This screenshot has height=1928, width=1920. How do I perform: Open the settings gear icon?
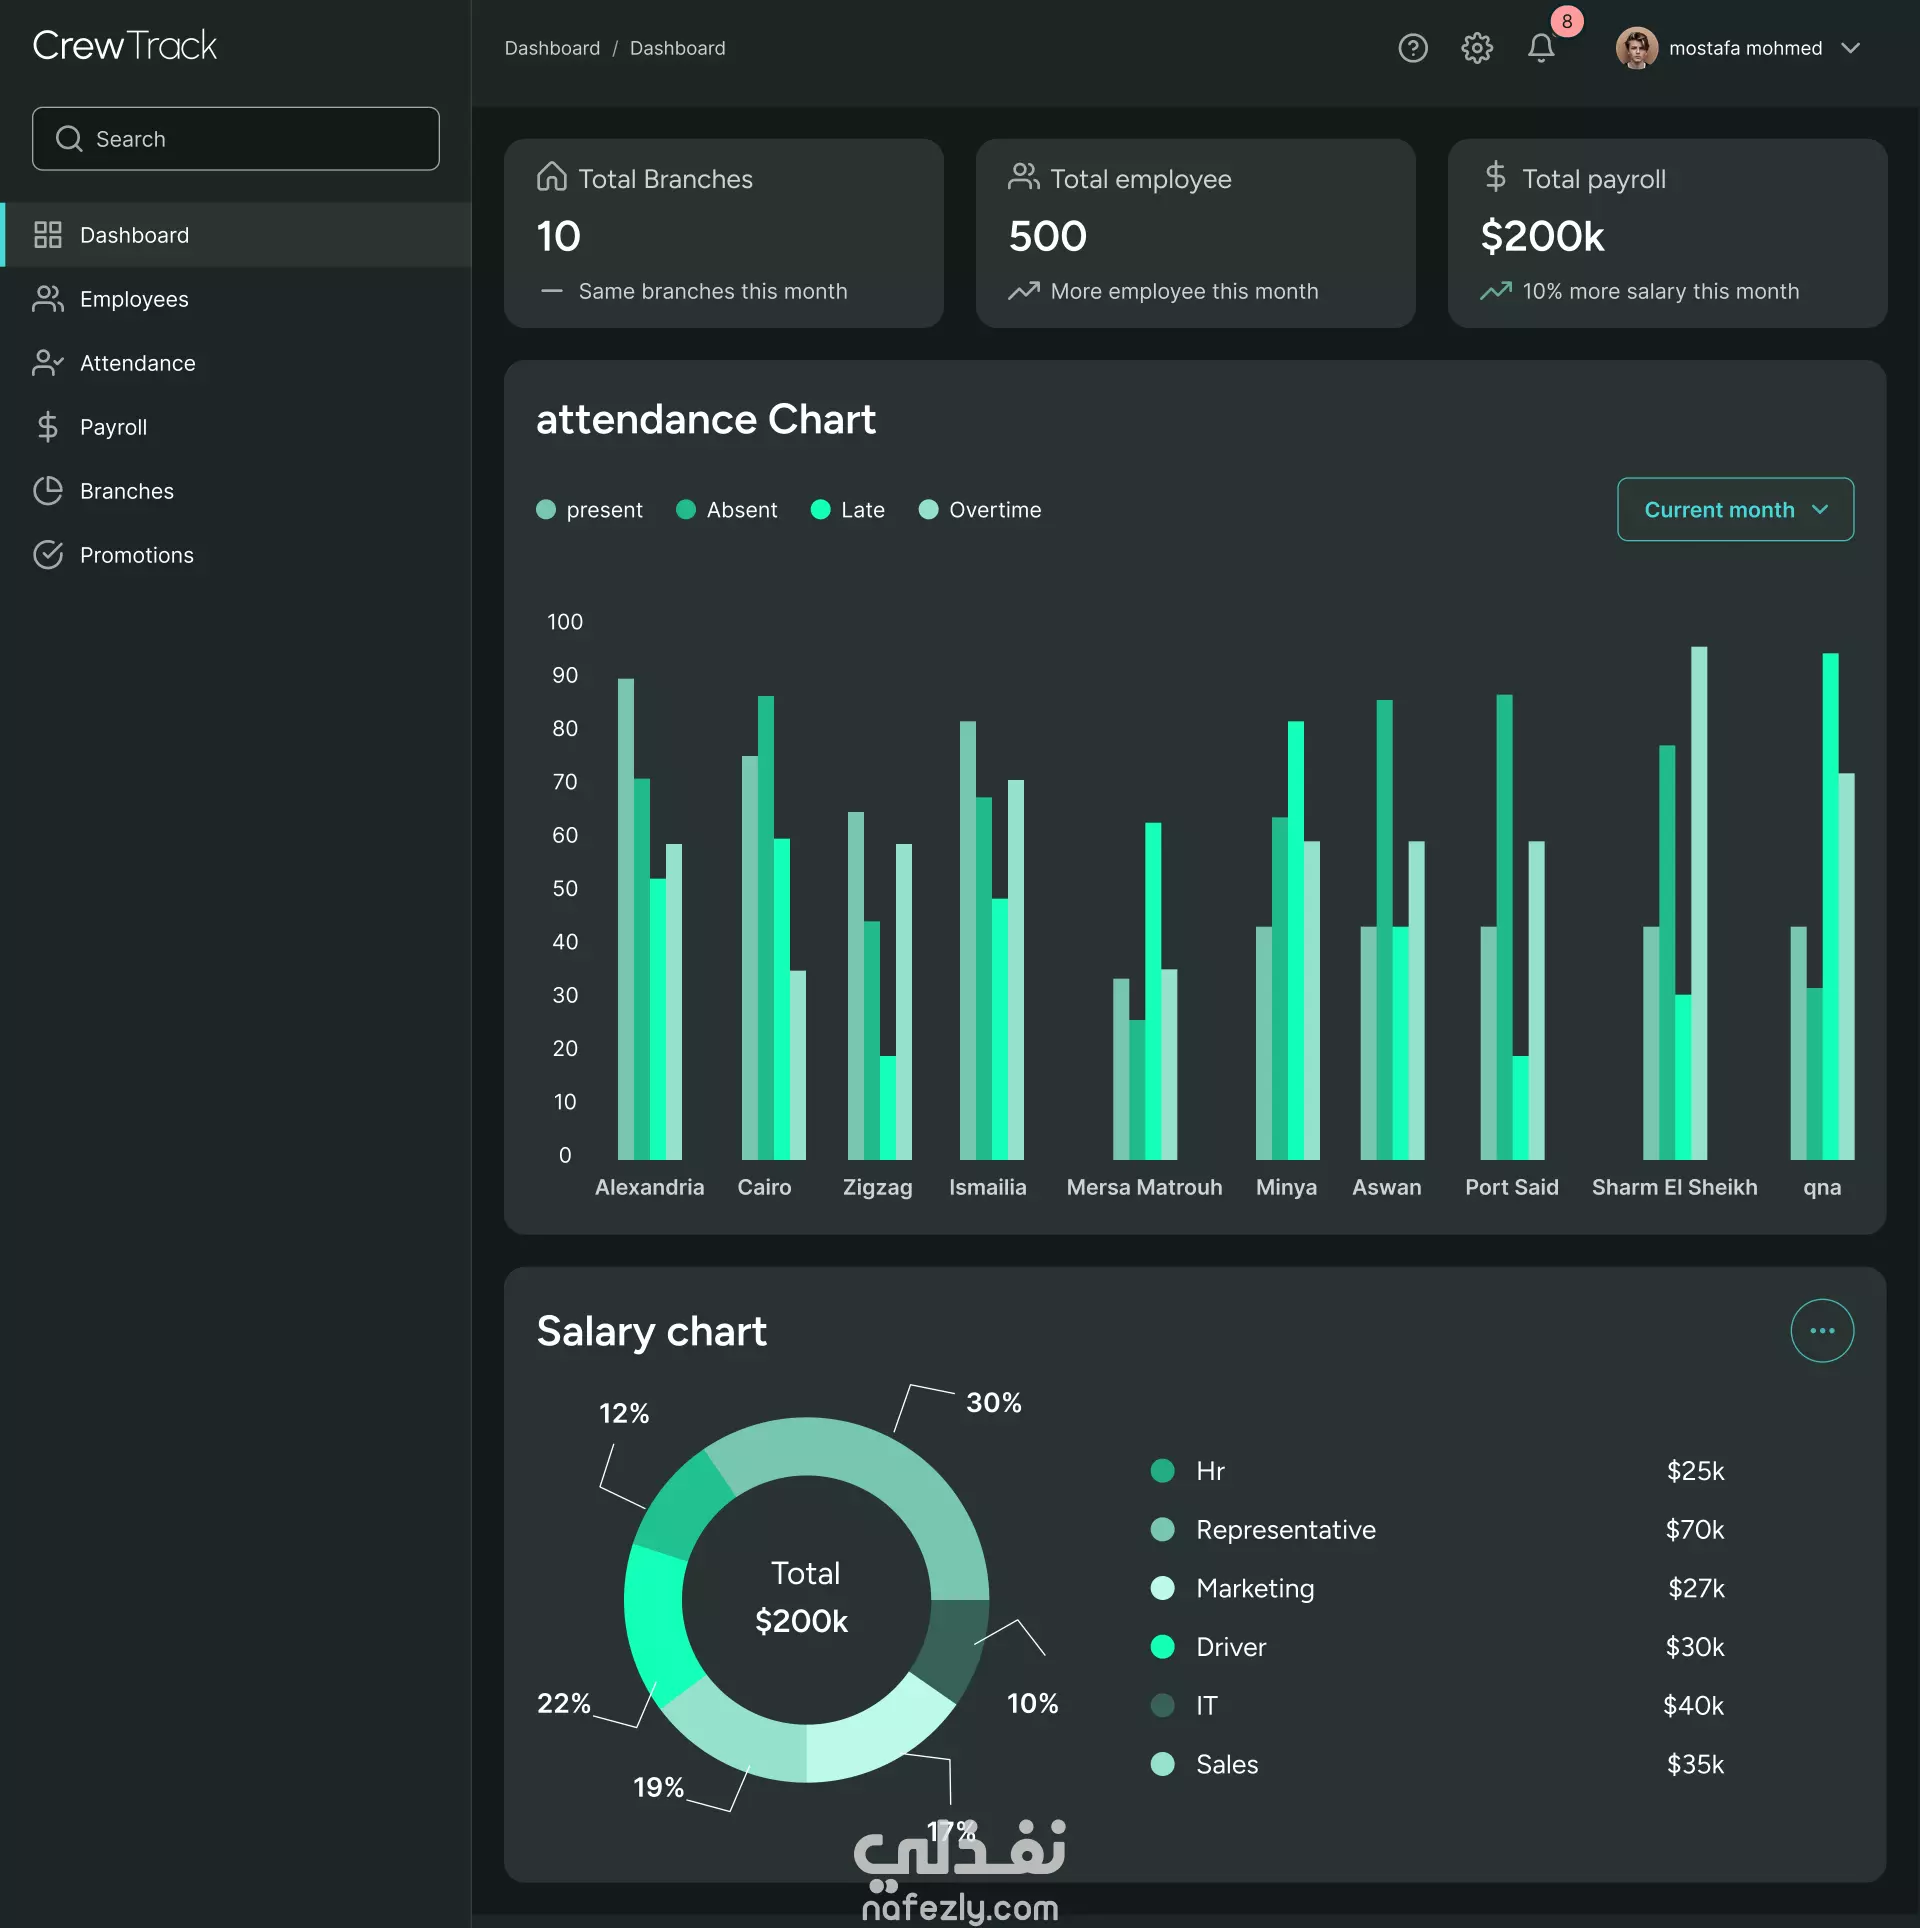click(x=1476, y=48)
